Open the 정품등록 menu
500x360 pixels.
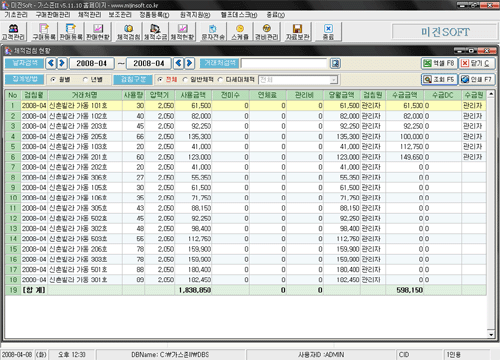pos(154,15)
